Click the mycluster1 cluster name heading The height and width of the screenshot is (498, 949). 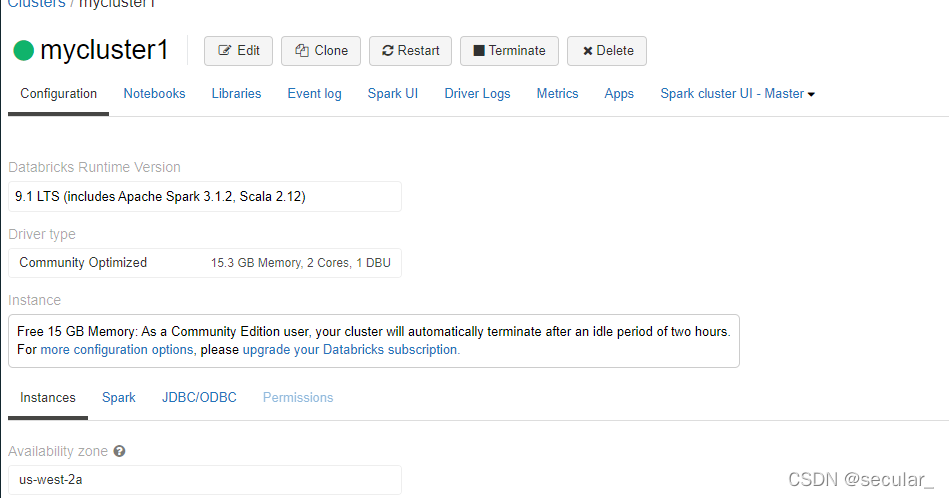(104, 50)
